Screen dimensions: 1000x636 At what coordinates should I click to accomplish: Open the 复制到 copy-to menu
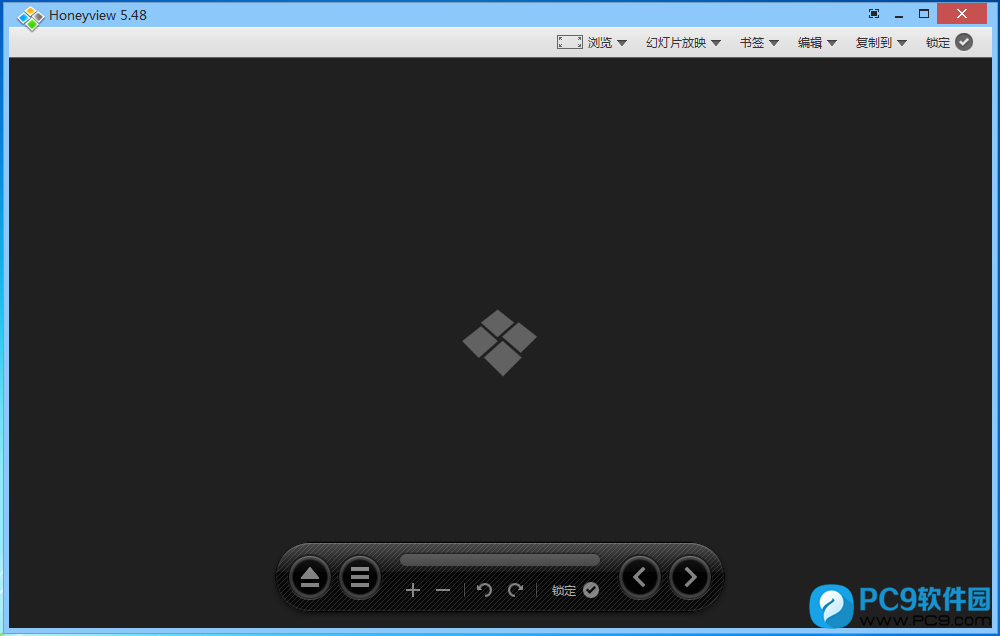874,43
